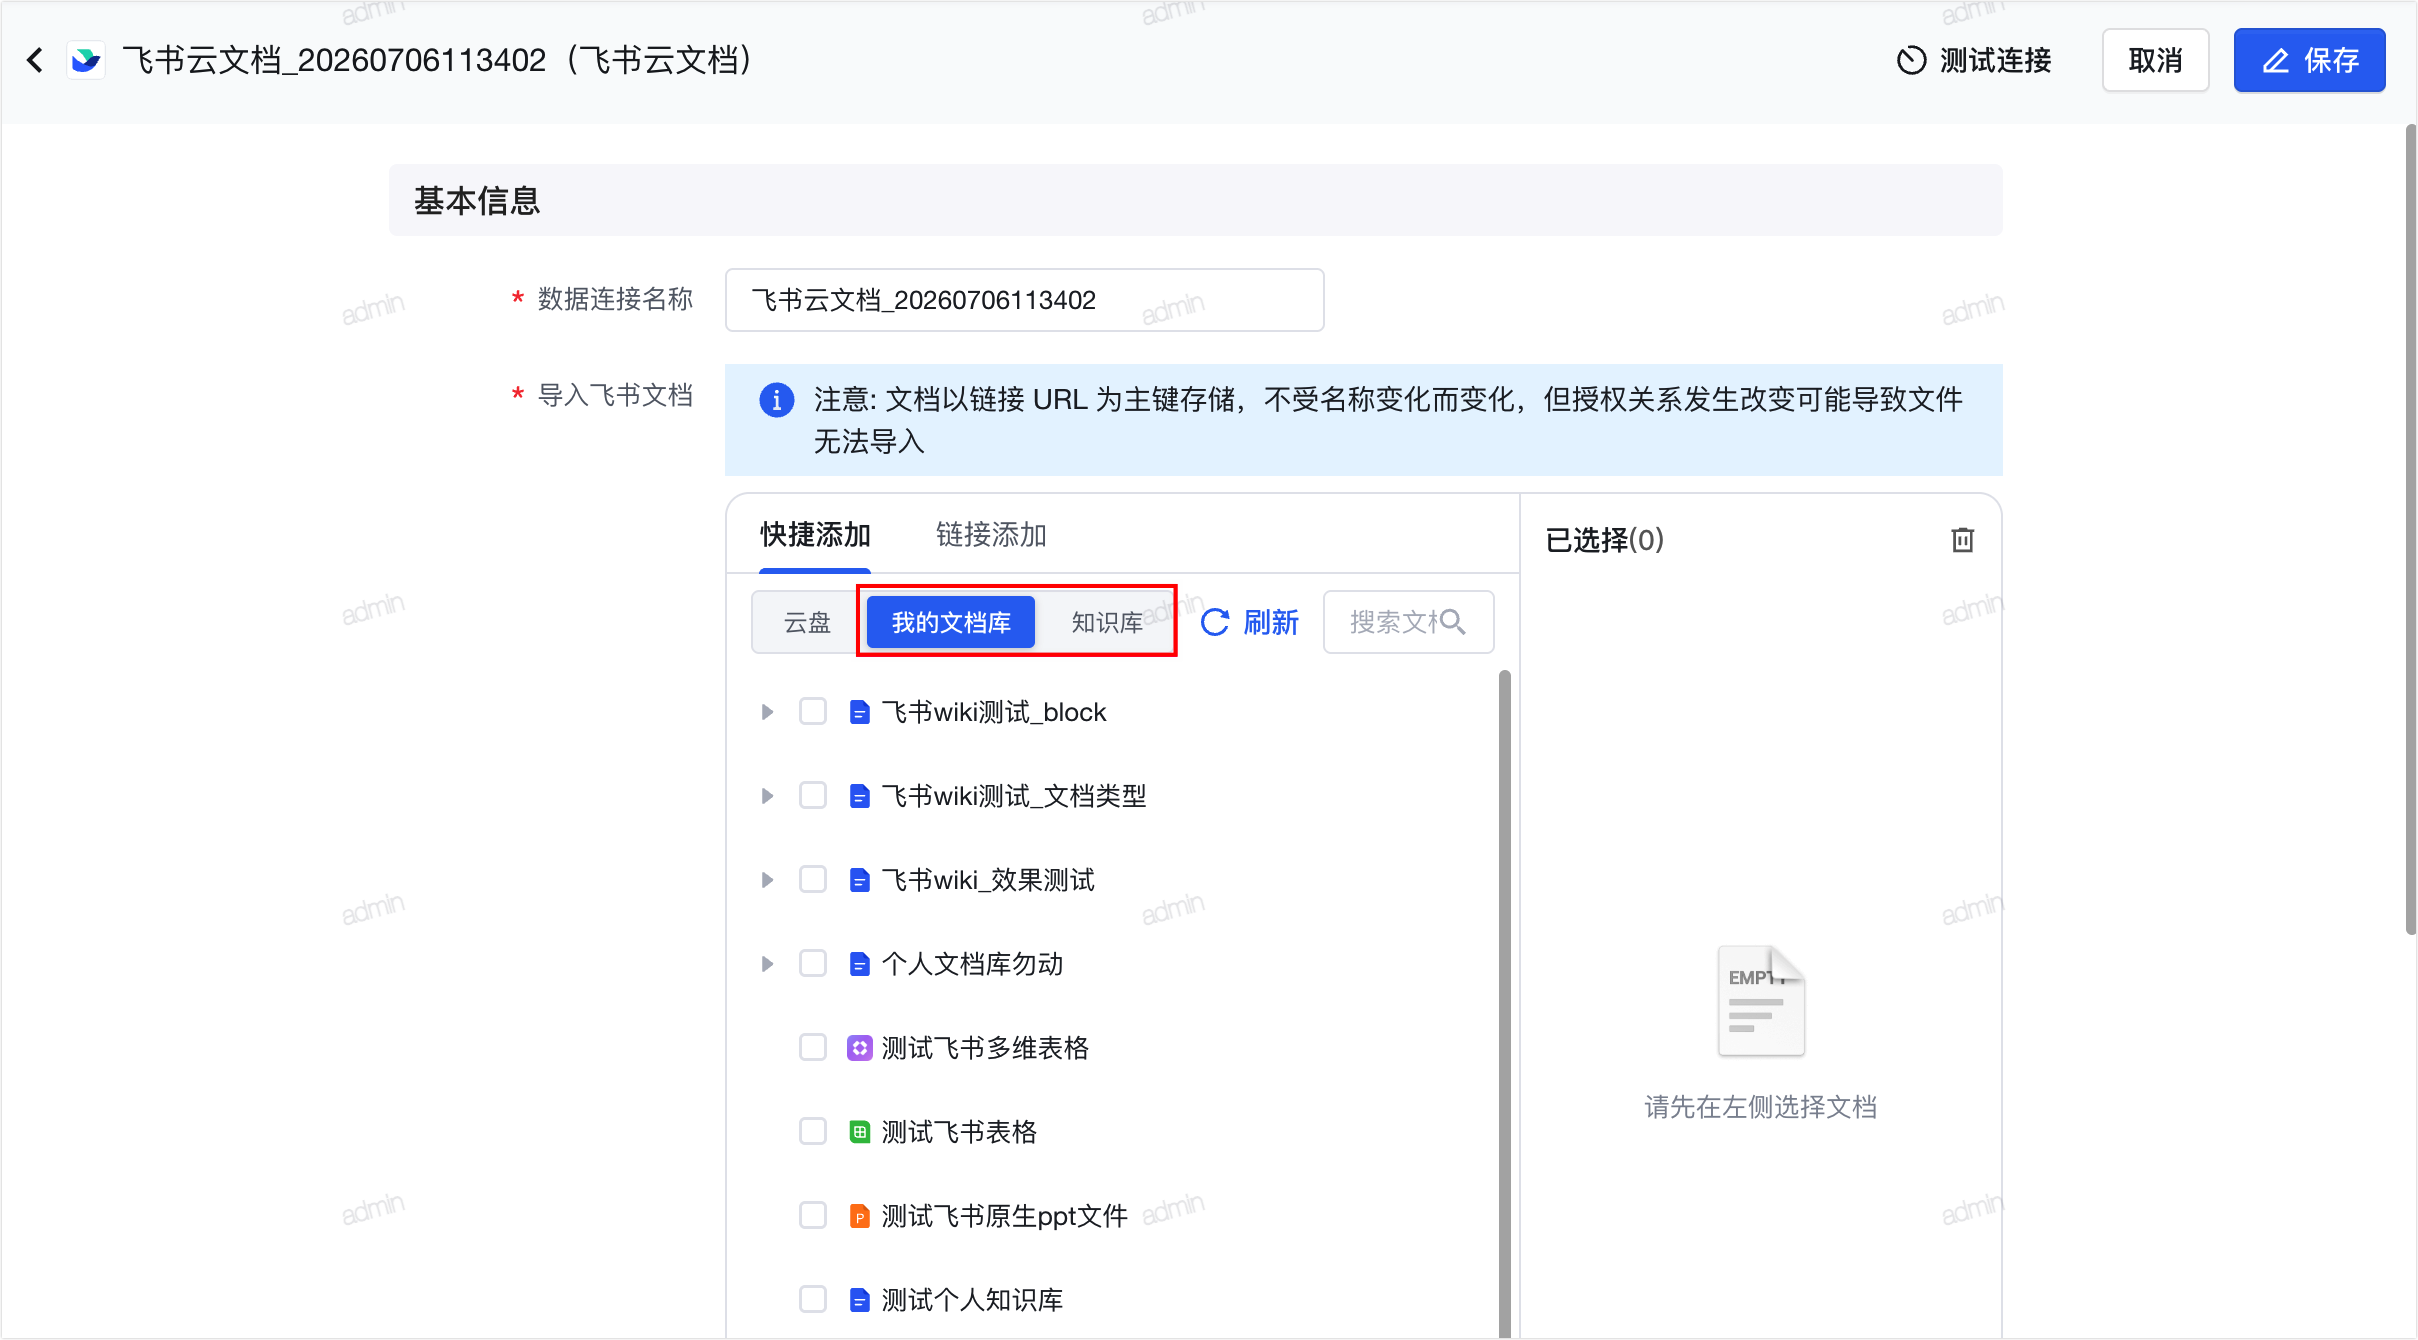This screenshot has width=2418, height=1340.
Task: Expand the 个人文档库勿动 tree node
Action: (x=767, y=964)
